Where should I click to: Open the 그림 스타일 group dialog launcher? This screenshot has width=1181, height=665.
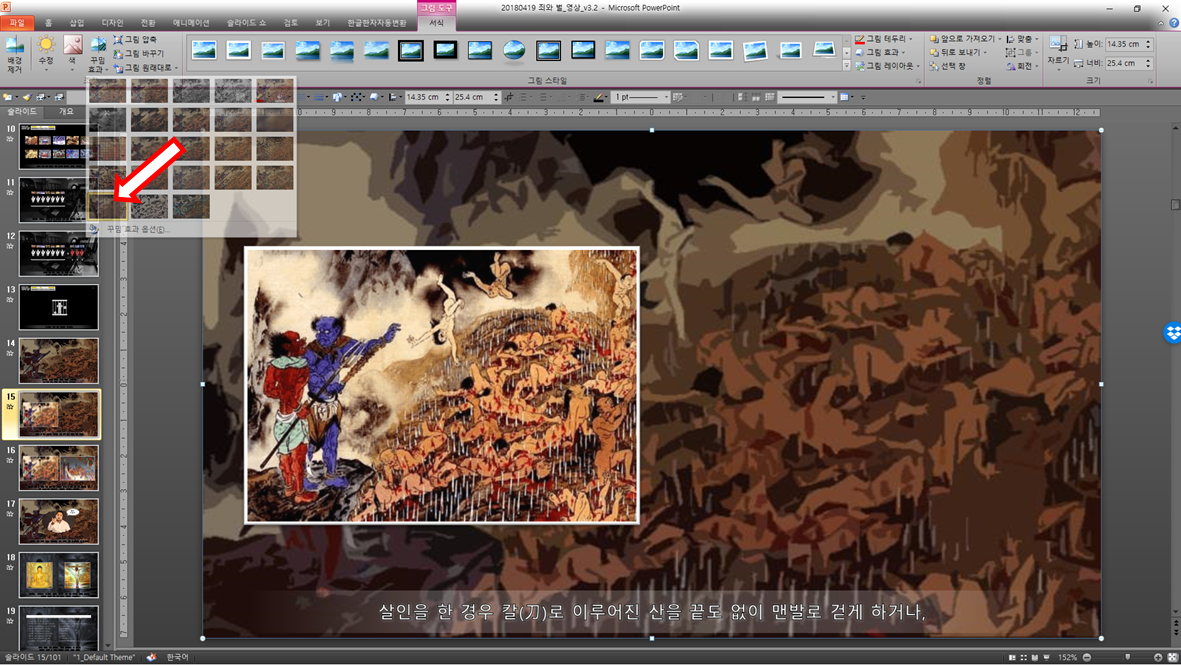coord(918,81)
